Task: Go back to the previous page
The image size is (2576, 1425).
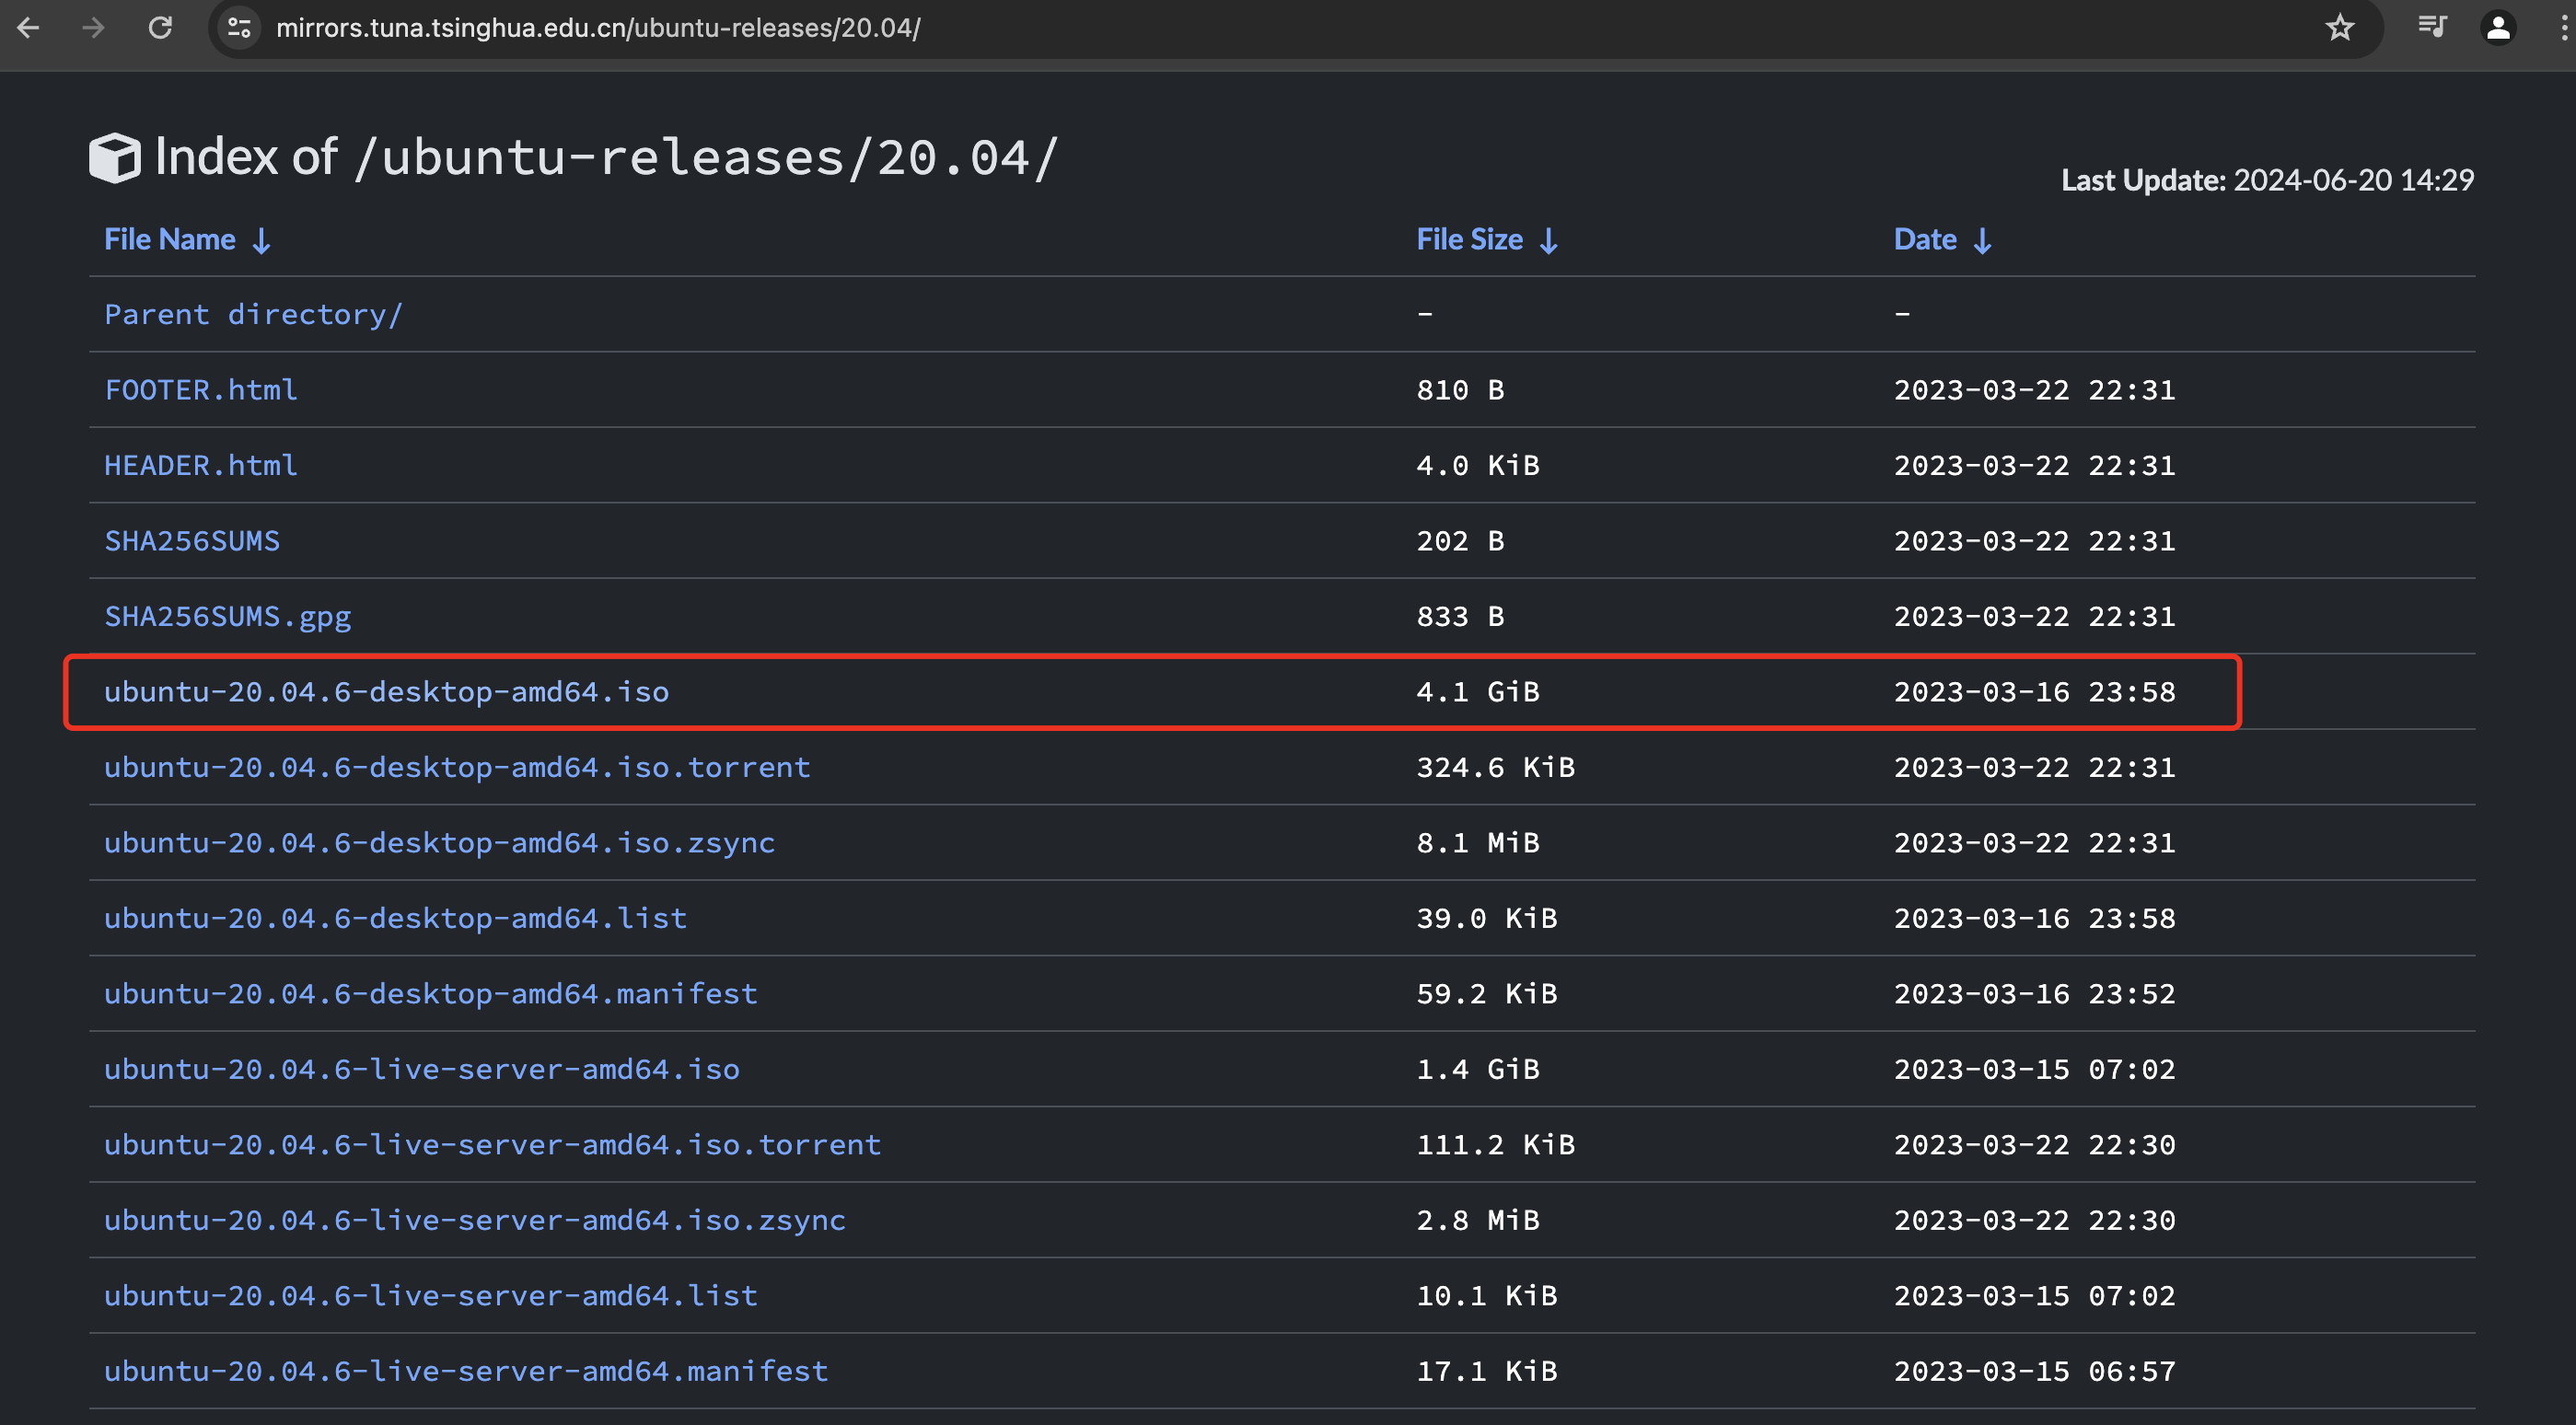Action: tap(28, 28)
